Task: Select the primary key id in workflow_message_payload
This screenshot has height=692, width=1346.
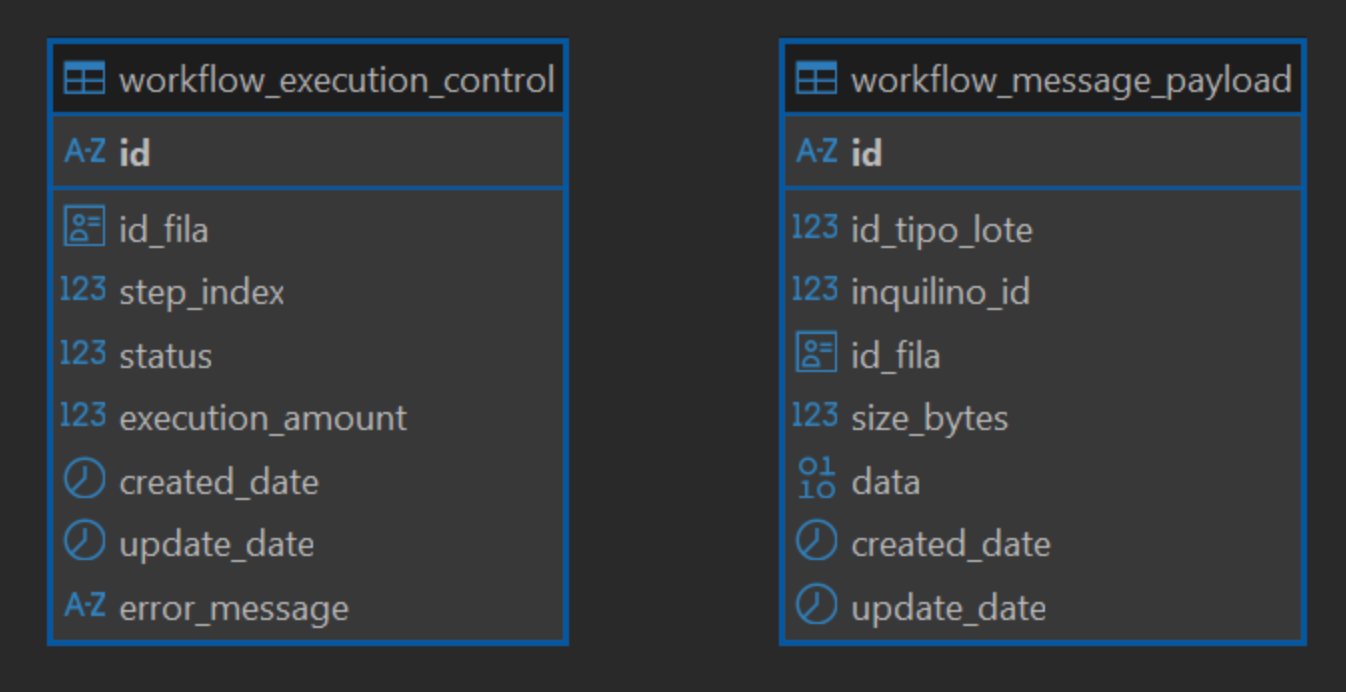Action: 867,153
